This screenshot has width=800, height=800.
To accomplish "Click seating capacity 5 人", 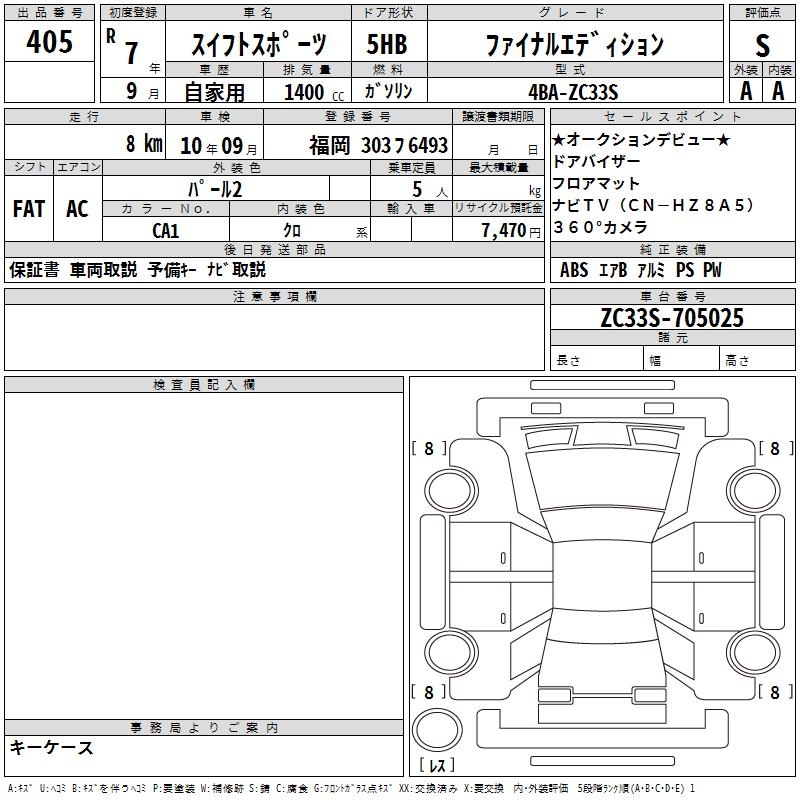I will (430, 190).
